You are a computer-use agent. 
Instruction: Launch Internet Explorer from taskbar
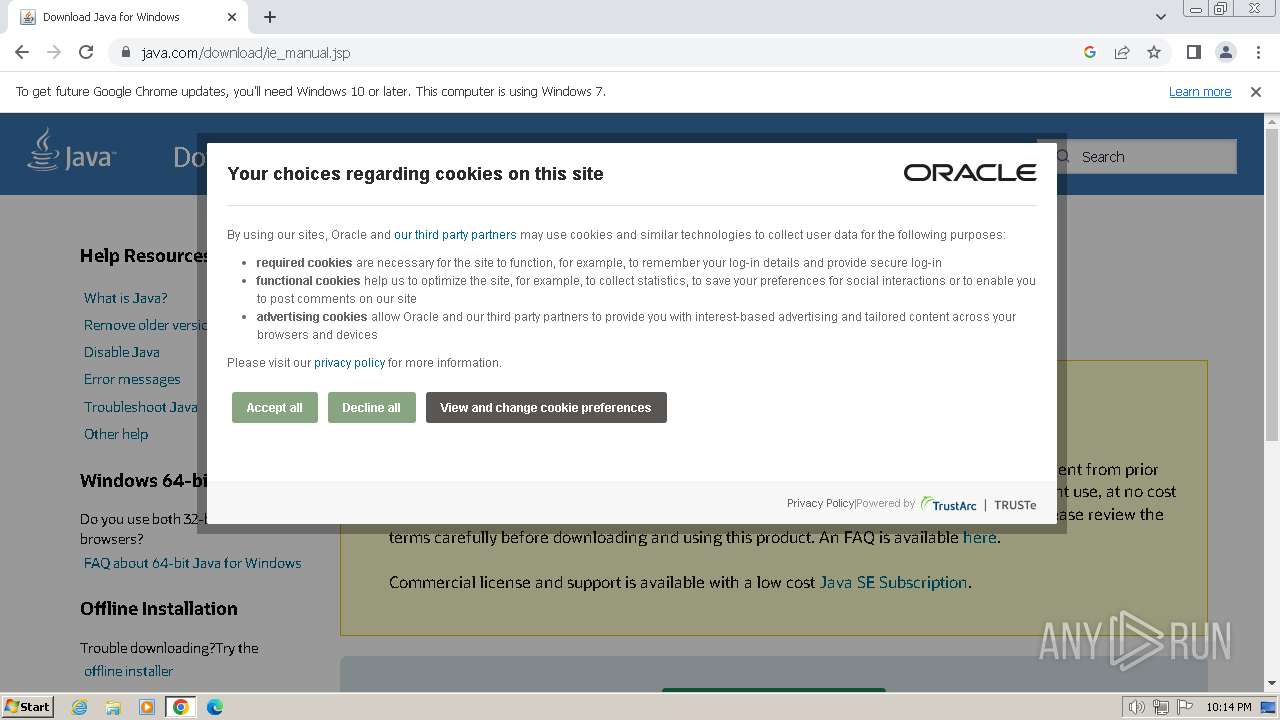pos(80,707)
